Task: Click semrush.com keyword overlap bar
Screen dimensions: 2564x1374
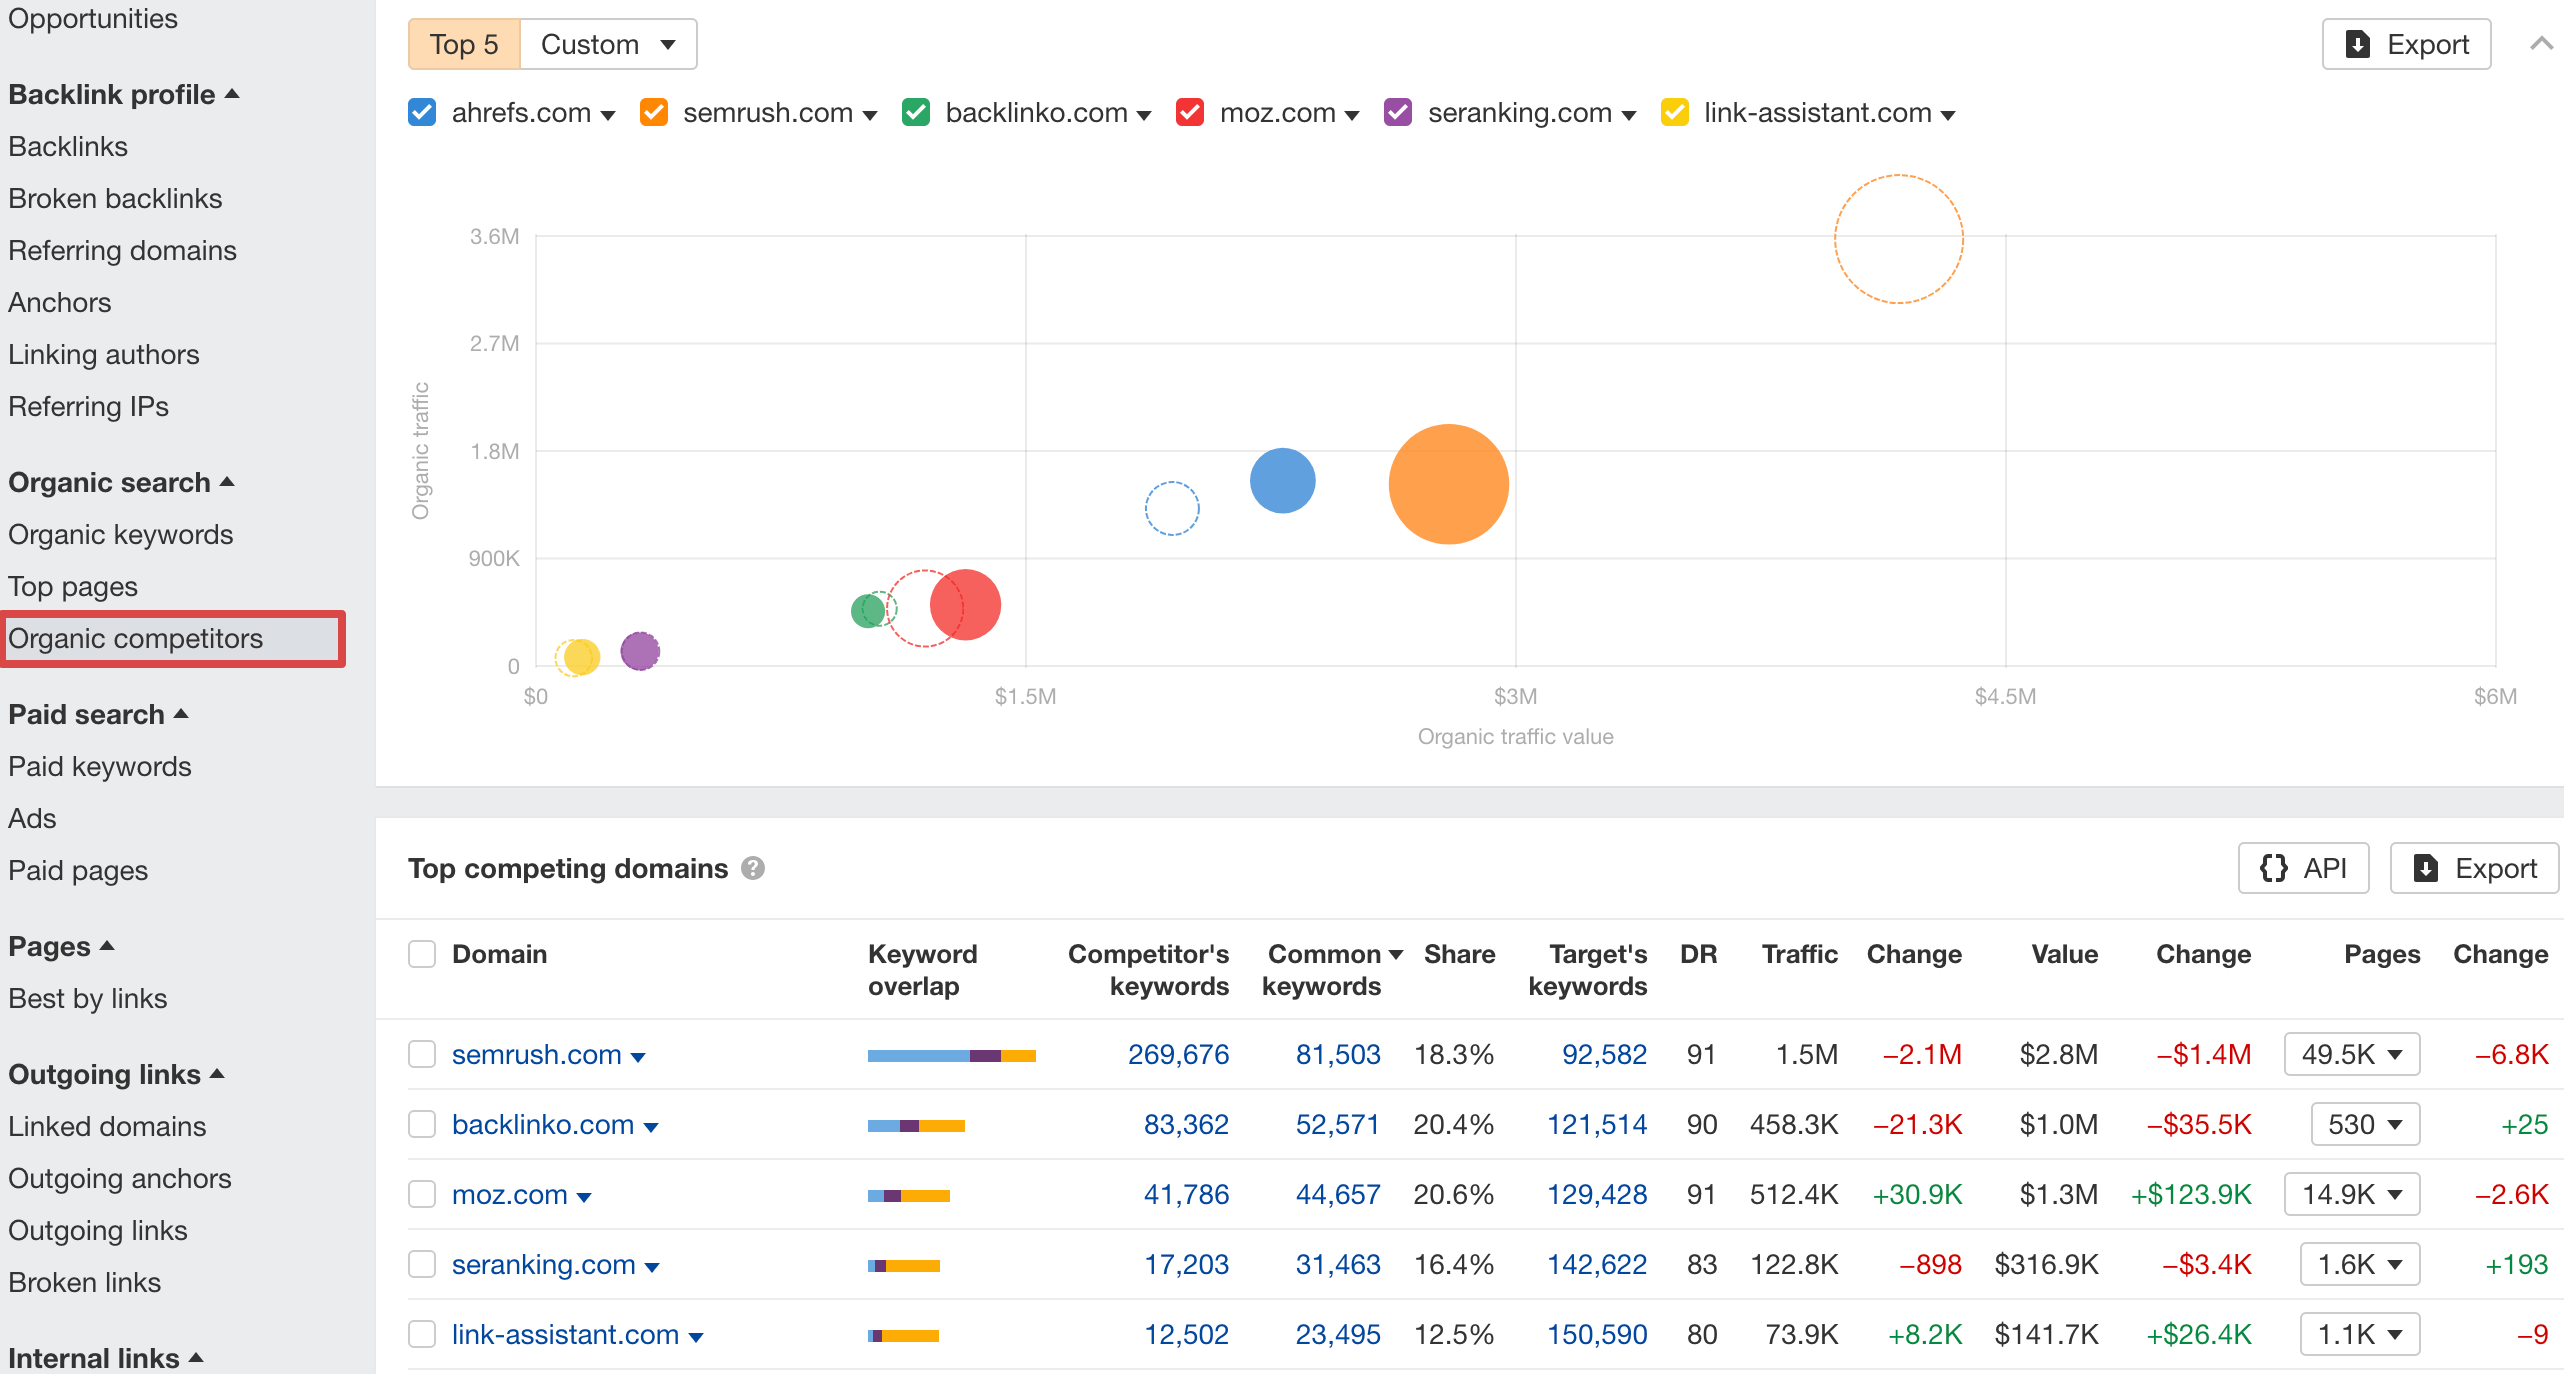Action: click(x=952, y=1056)
